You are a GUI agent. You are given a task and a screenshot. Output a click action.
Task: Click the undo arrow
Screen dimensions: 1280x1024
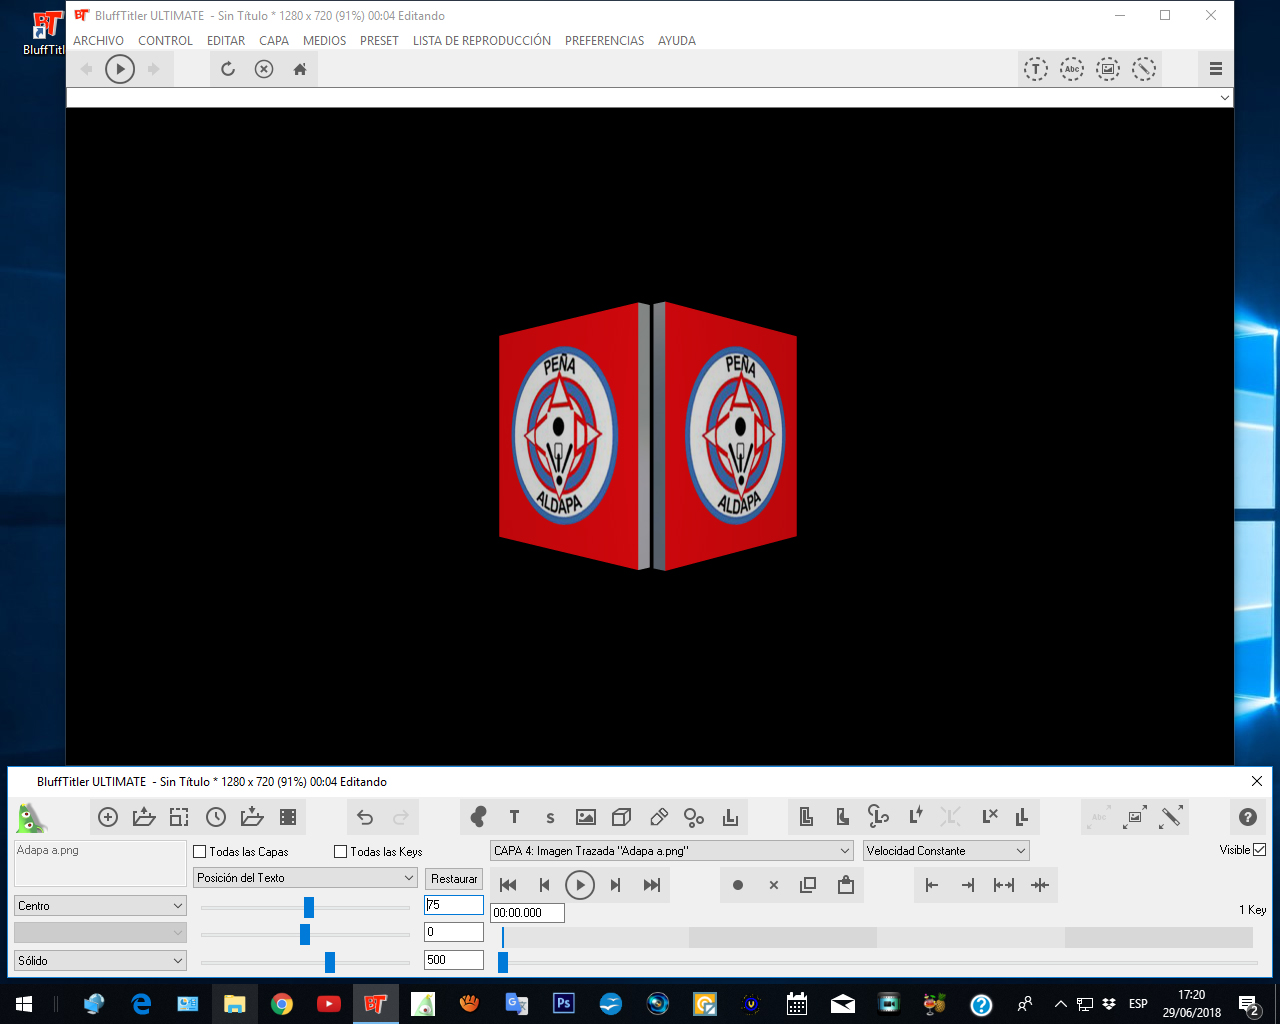365,817
